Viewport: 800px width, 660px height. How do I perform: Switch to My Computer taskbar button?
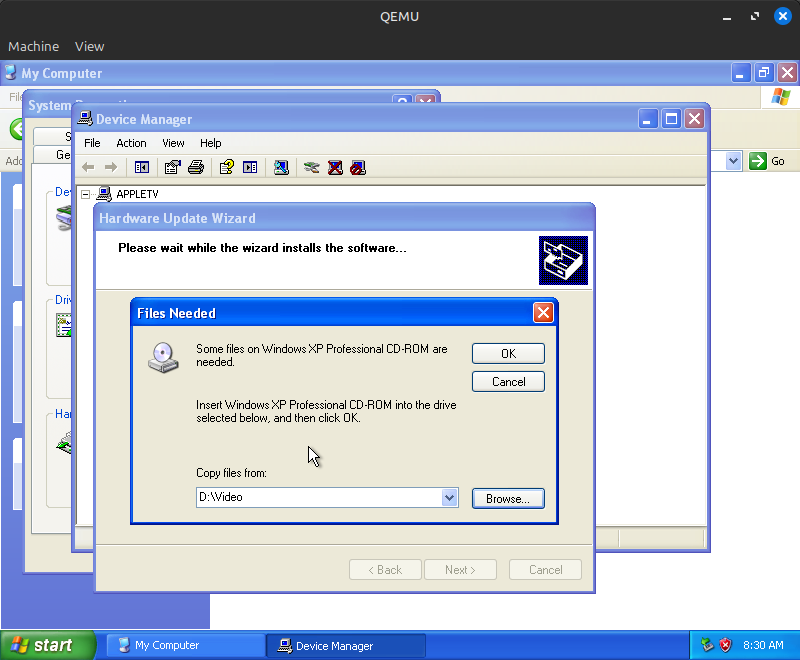(185, 645)
